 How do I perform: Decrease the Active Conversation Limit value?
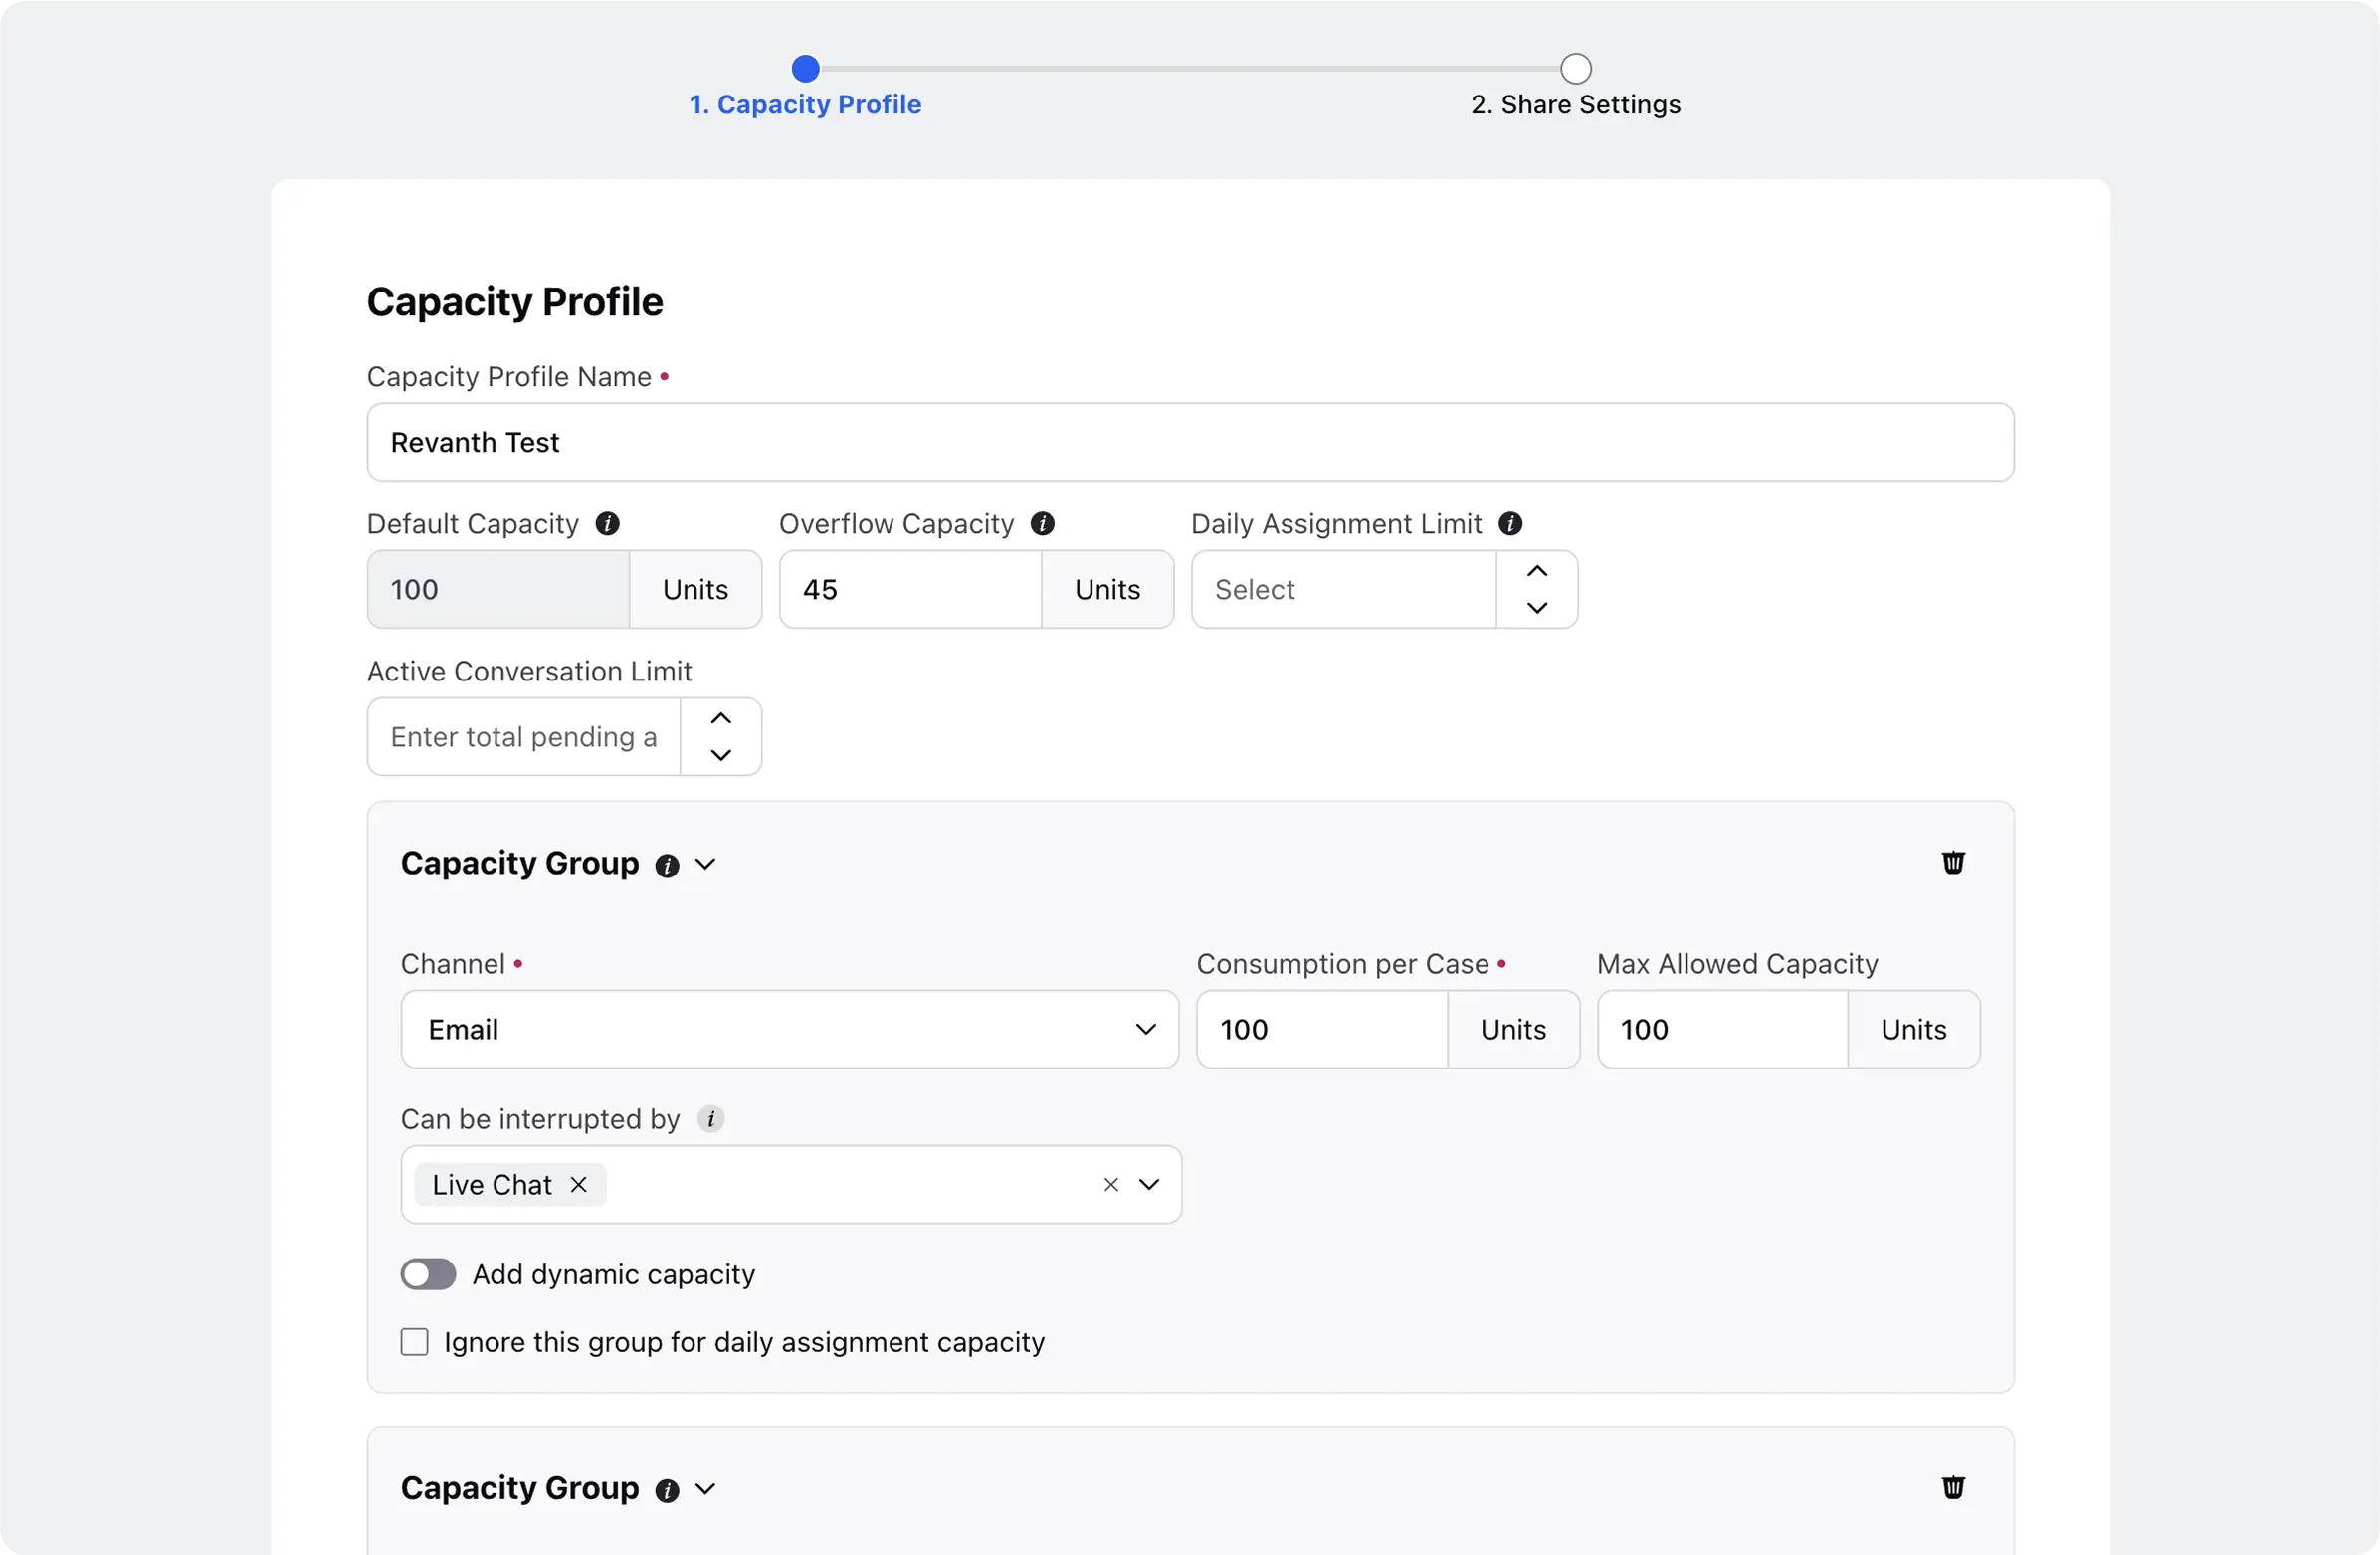pyautogui.click(x=720, y=756)
